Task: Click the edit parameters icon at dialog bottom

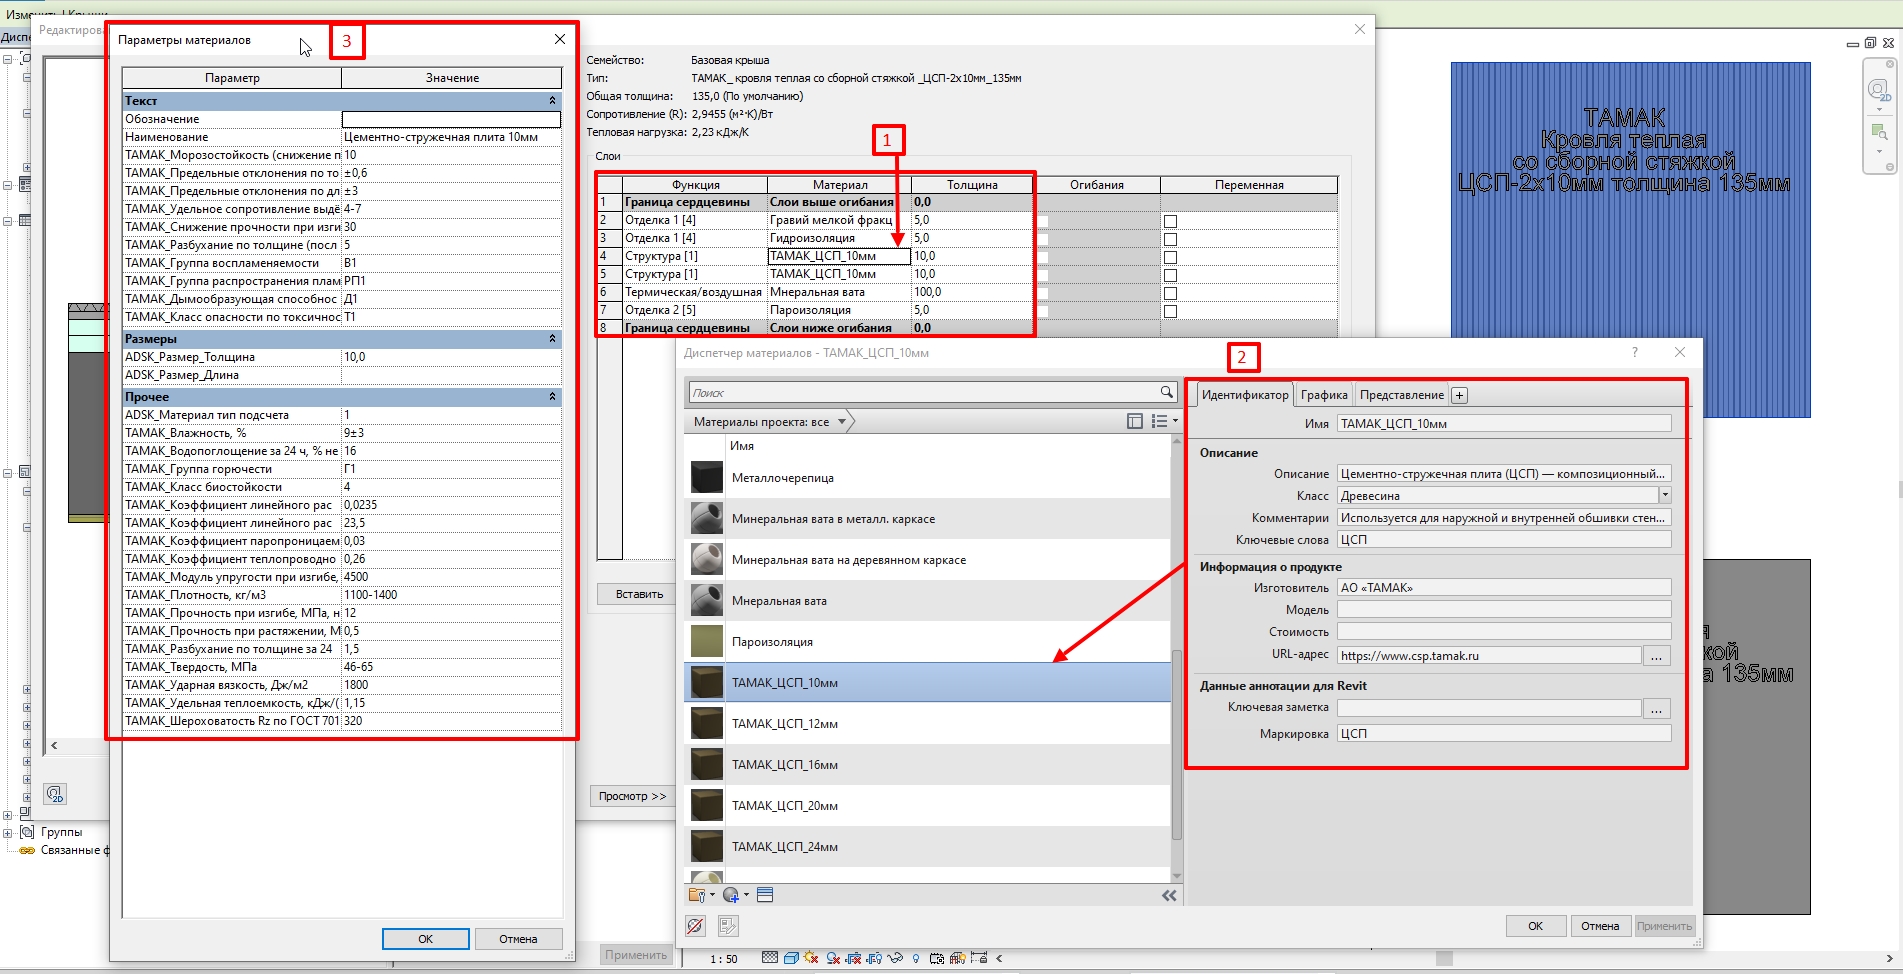Action: (728, 926)
